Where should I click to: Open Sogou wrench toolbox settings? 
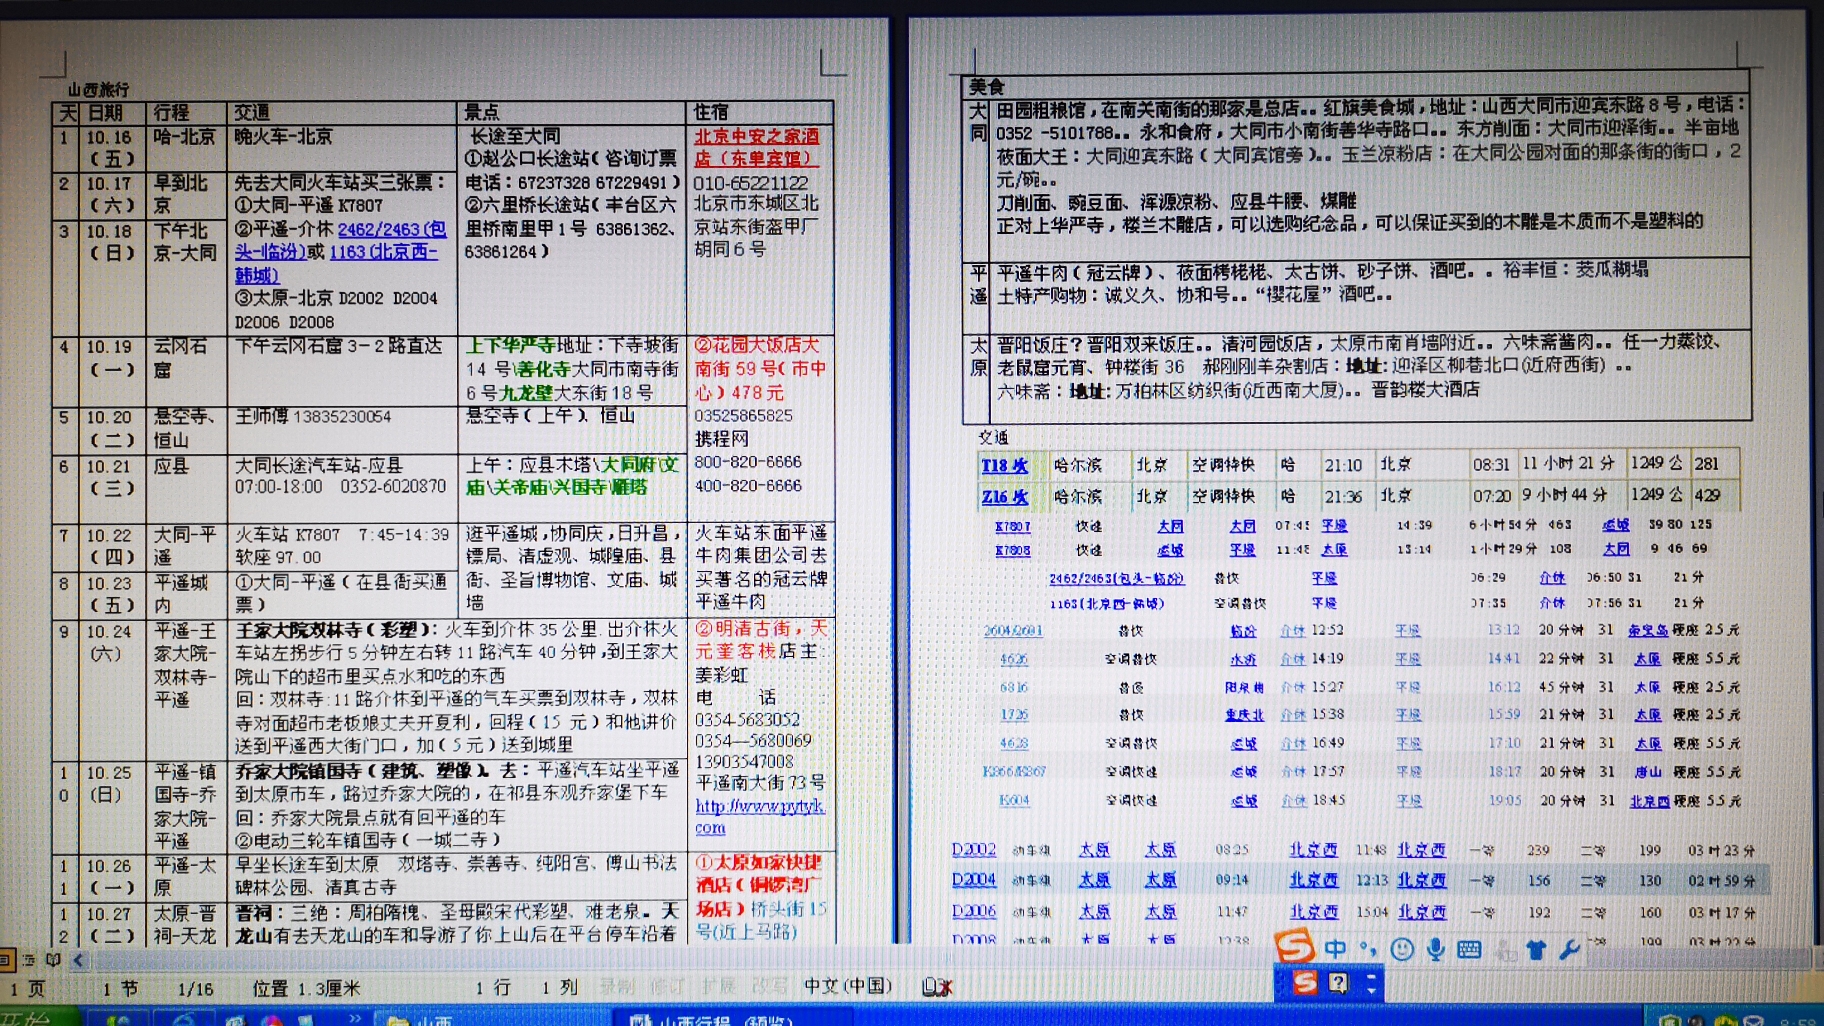tap(1569, 949)
